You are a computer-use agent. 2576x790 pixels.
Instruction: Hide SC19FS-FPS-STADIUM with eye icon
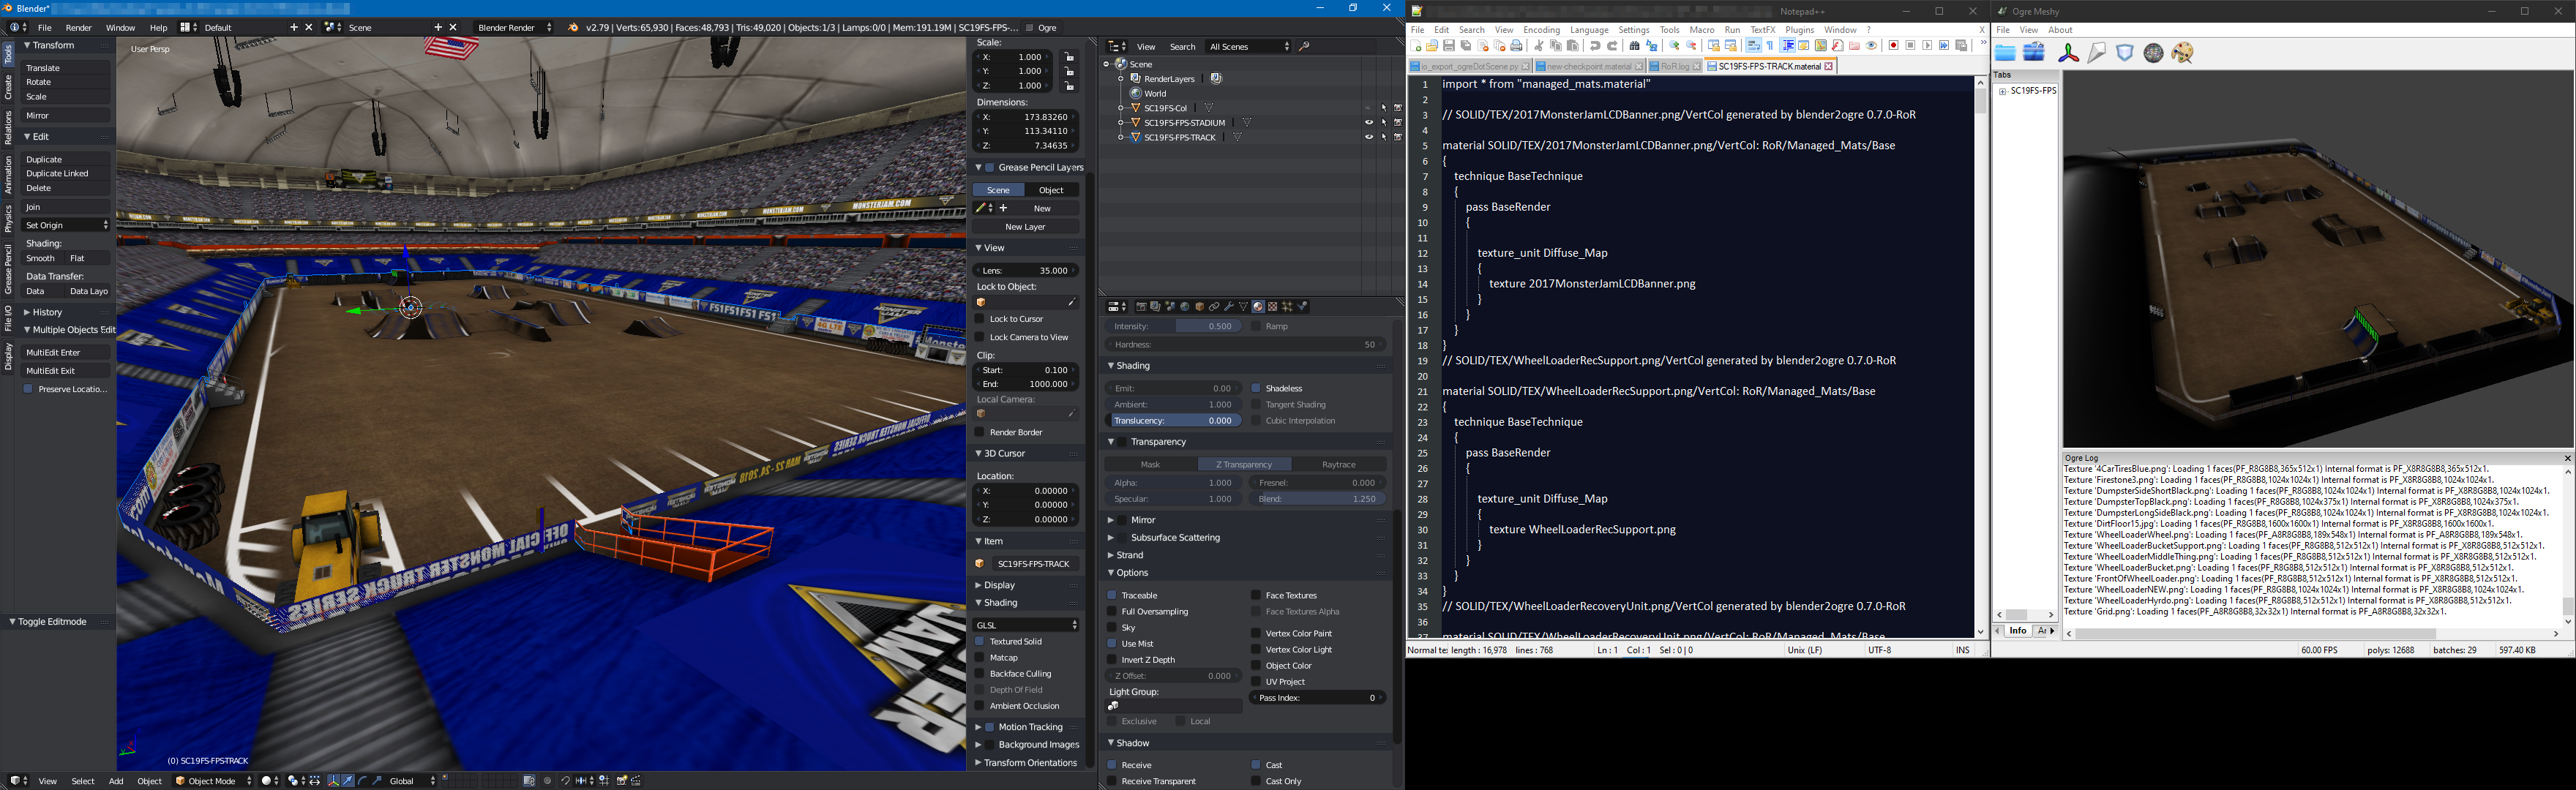tap(1369, 123)
